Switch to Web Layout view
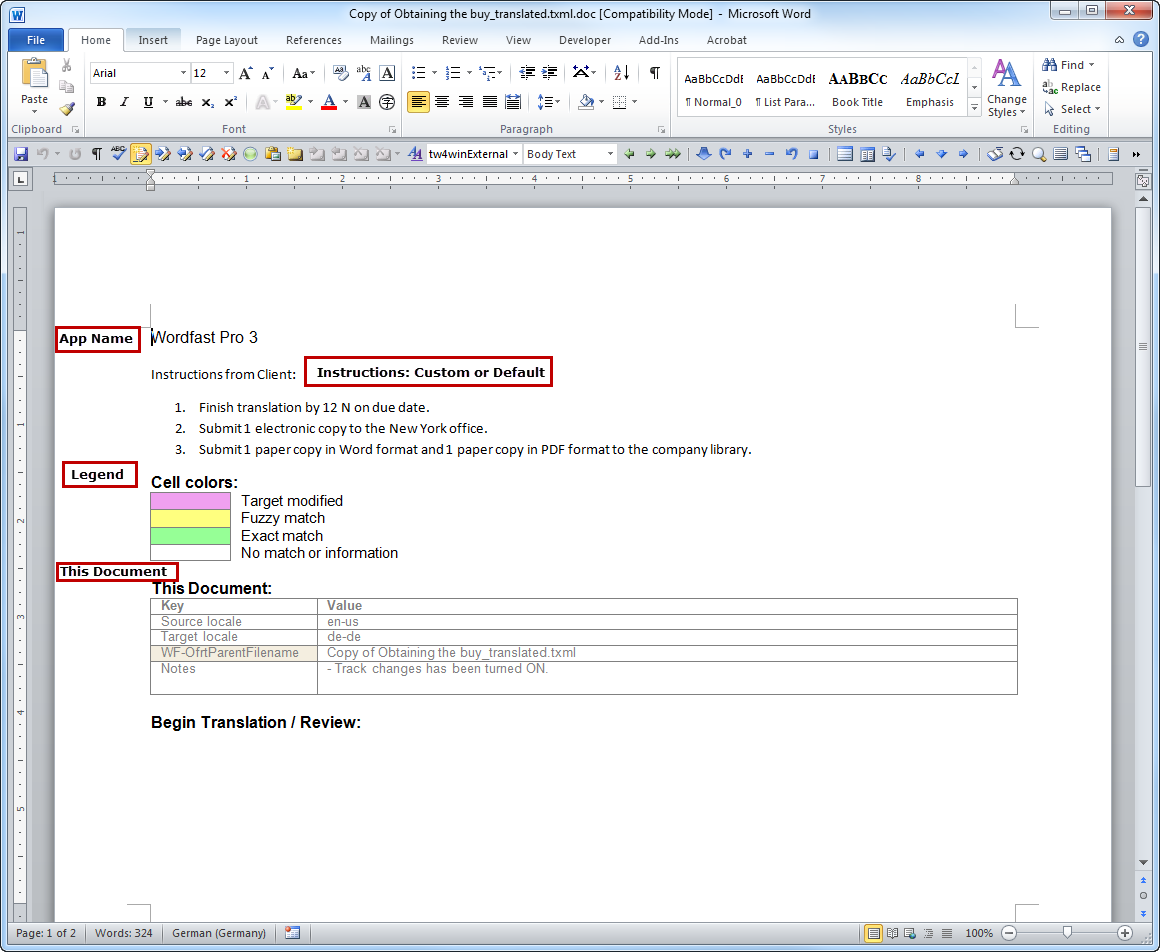1160x952 pixels. (x=910, y=934)
